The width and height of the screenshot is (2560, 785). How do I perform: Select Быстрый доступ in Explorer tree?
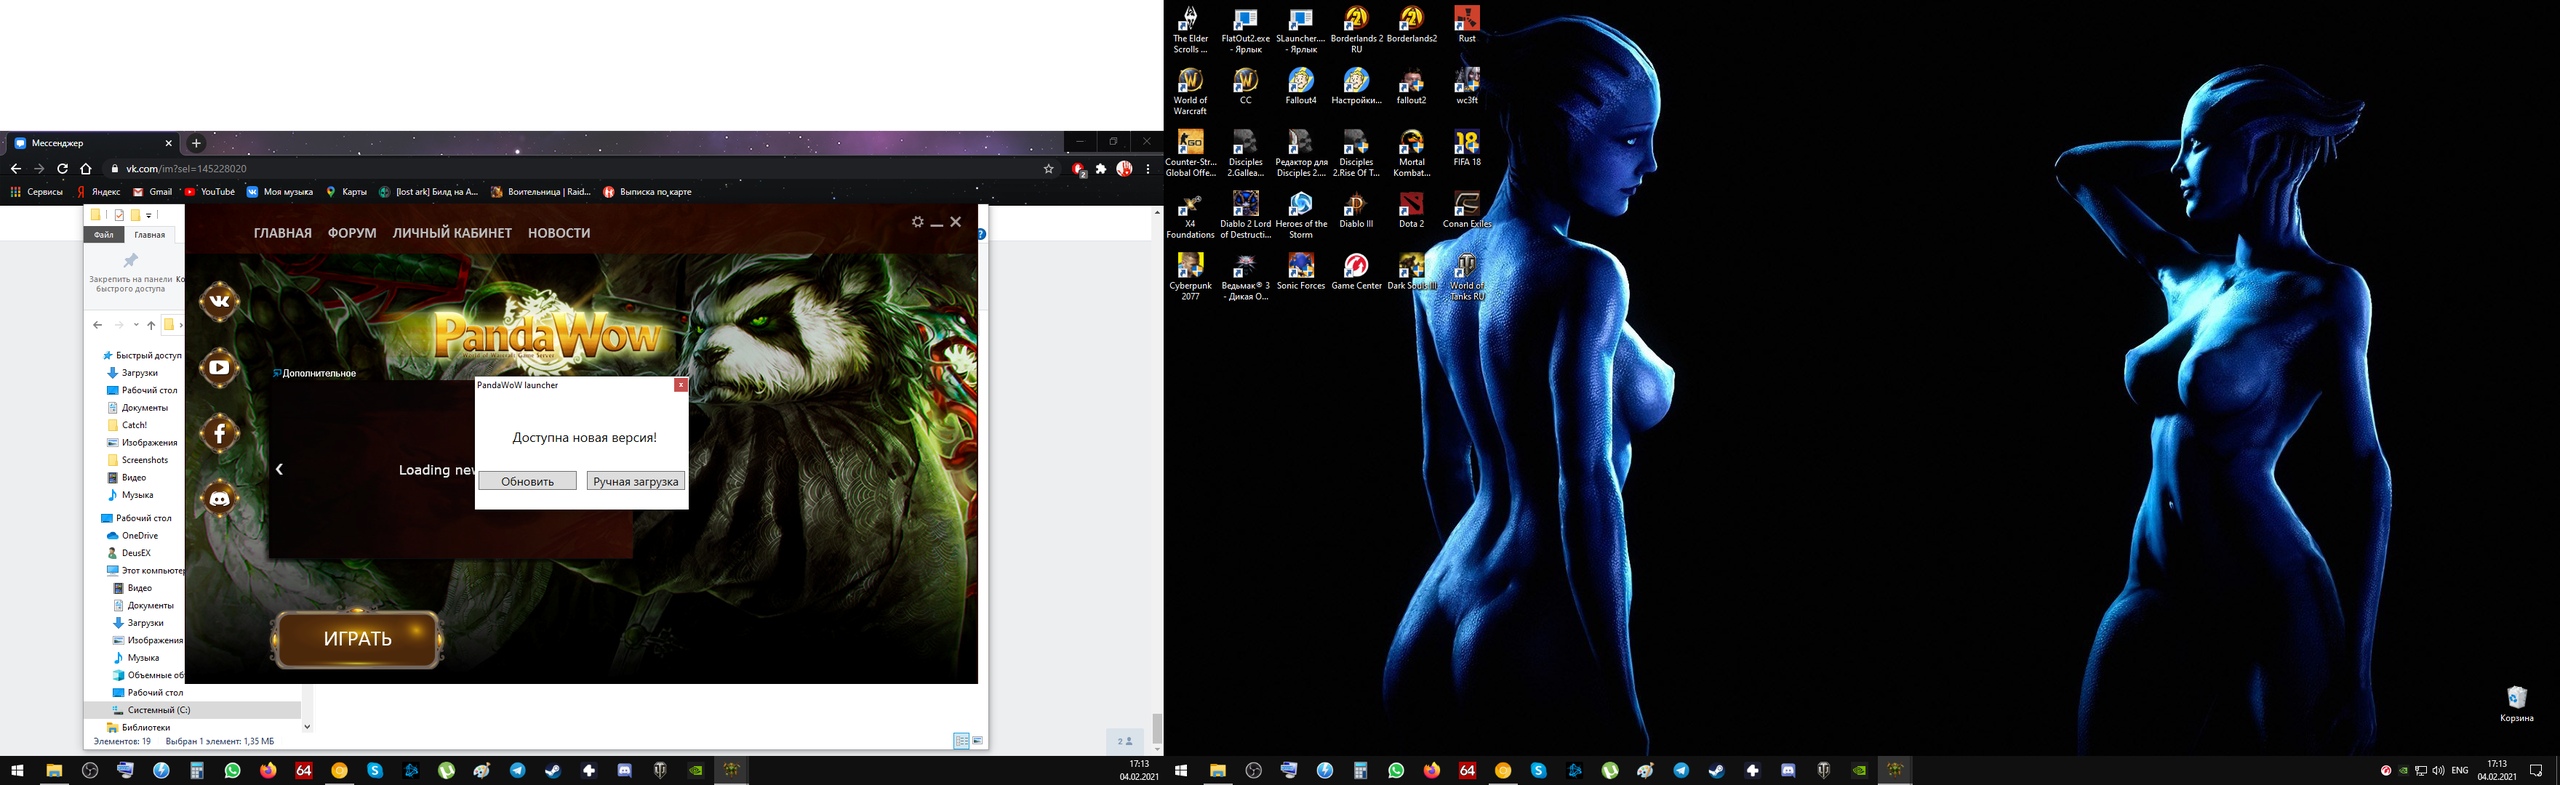[x=142, y=355]
